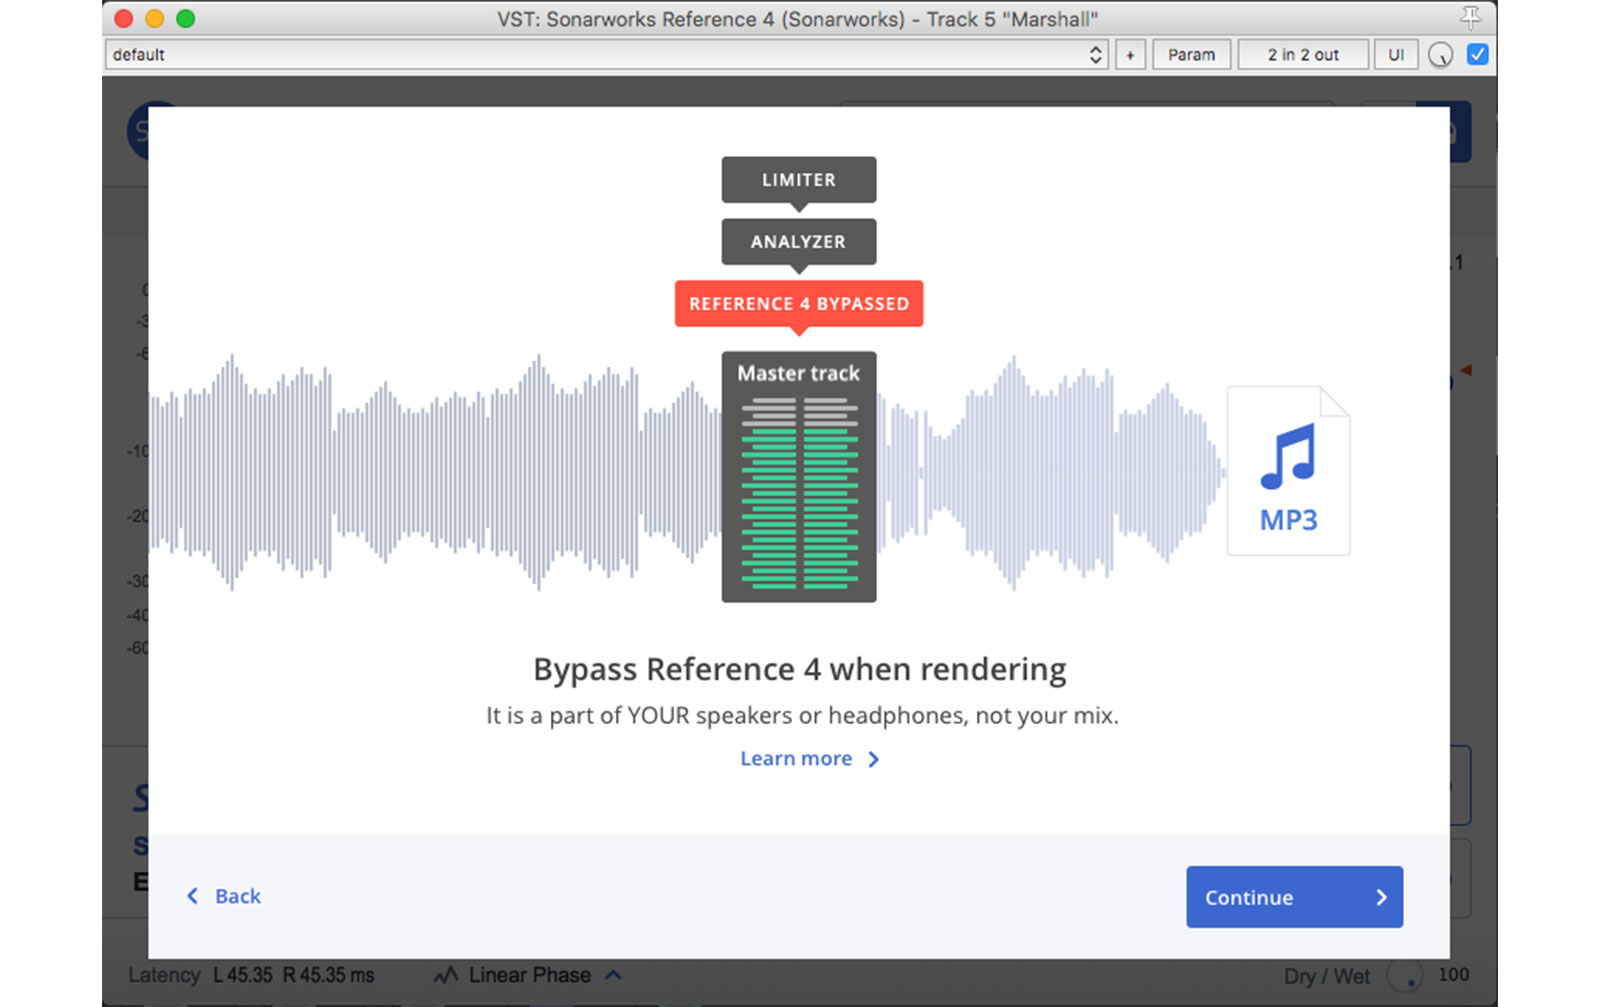The image size is (1600, 1007).
Task: Open the default preset dropdown
Action: (x=608, y=55)
